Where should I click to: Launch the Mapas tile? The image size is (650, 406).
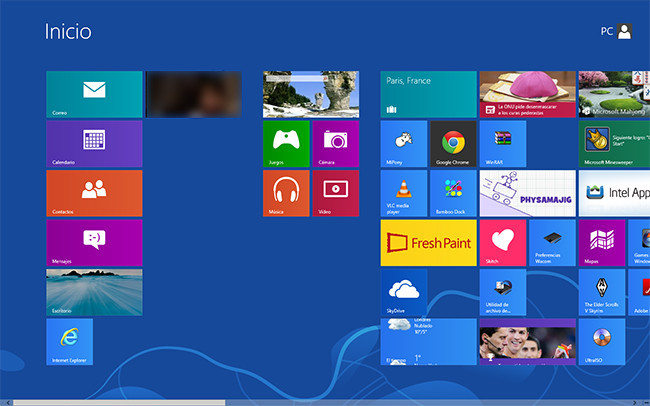(602, 243)
